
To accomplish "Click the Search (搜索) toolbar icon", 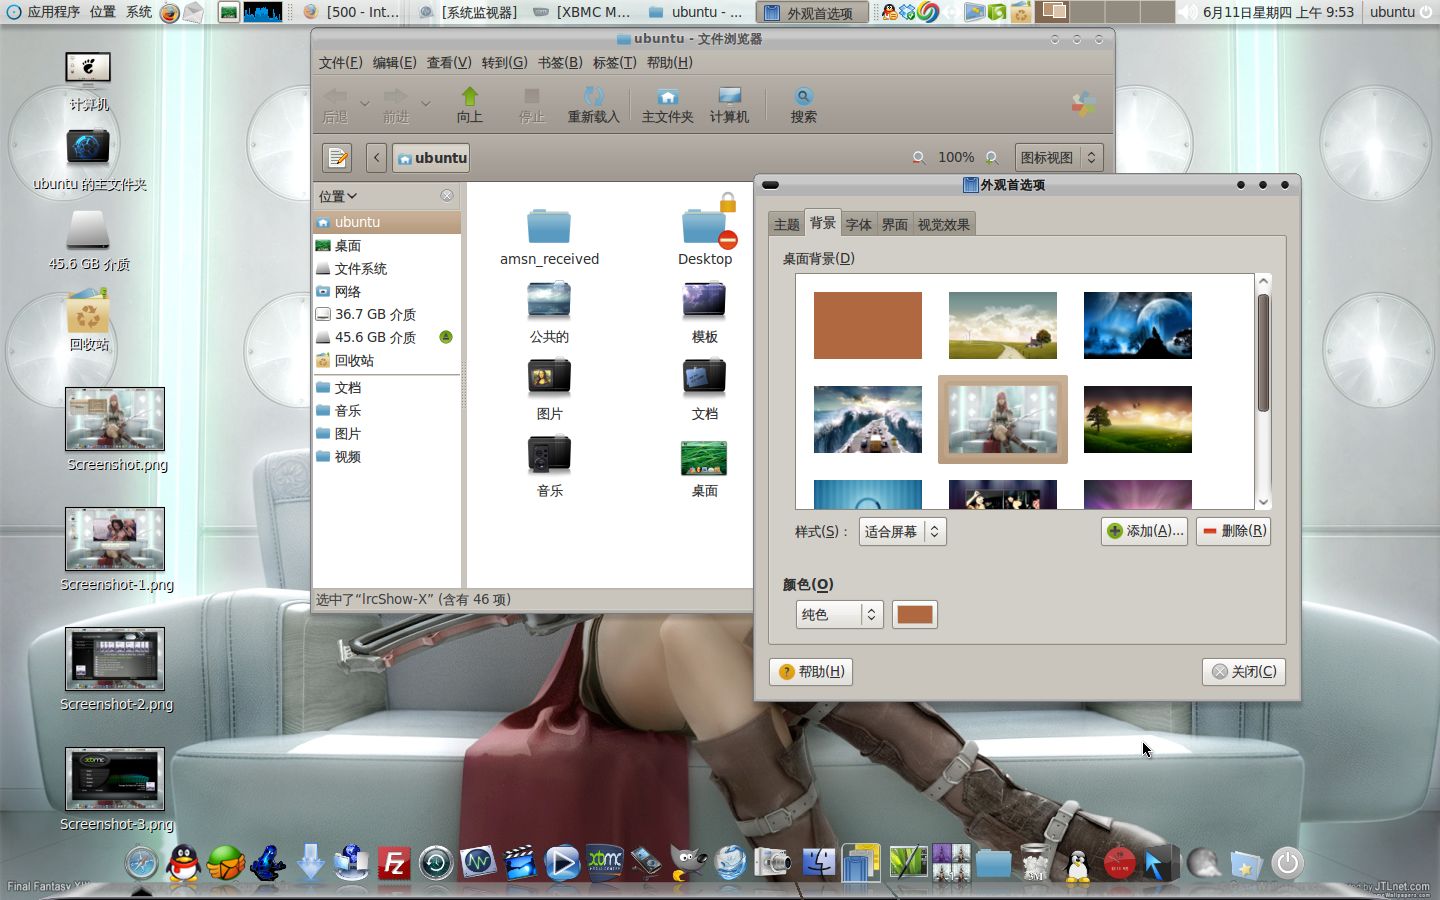I will (803, 105).
